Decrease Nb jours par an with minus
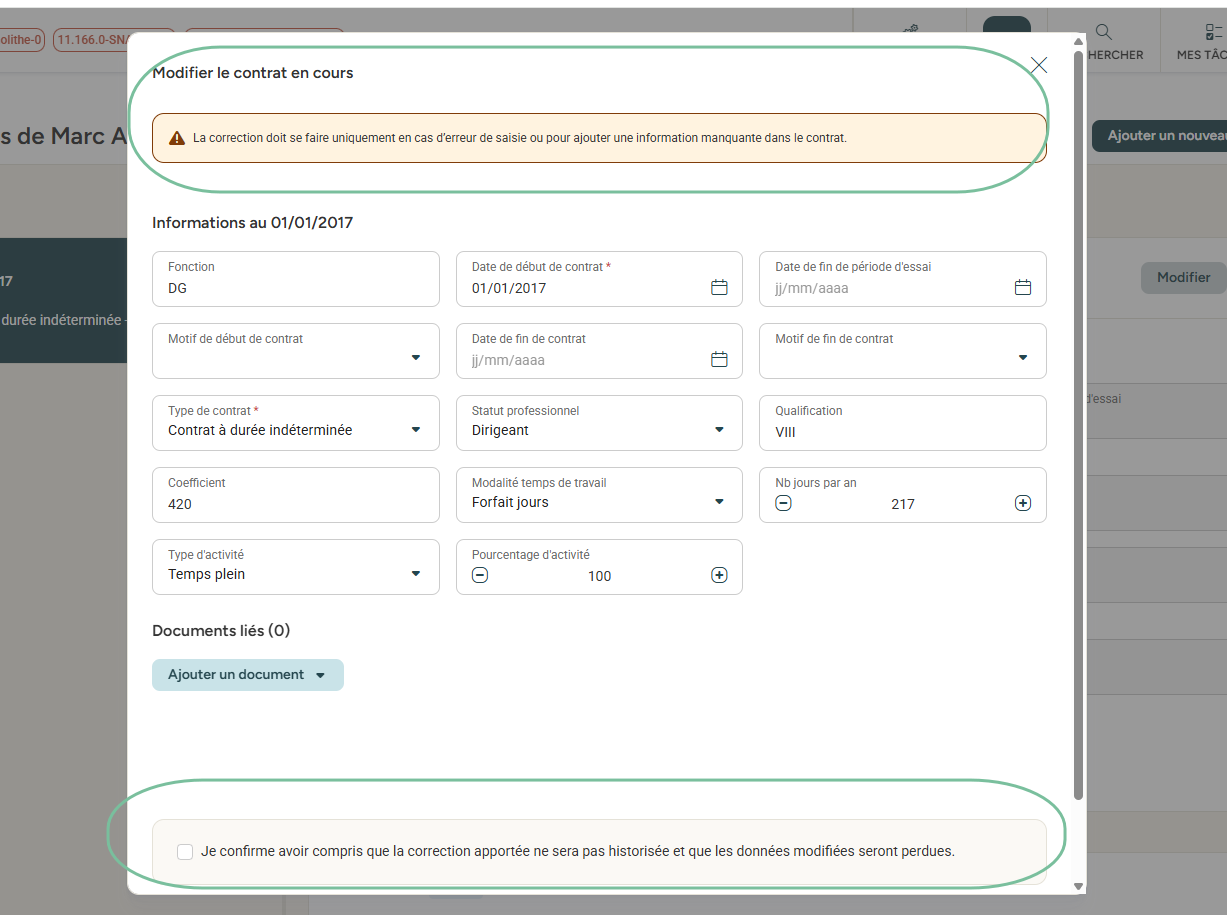1227x915 pixels. click(783, 504)
